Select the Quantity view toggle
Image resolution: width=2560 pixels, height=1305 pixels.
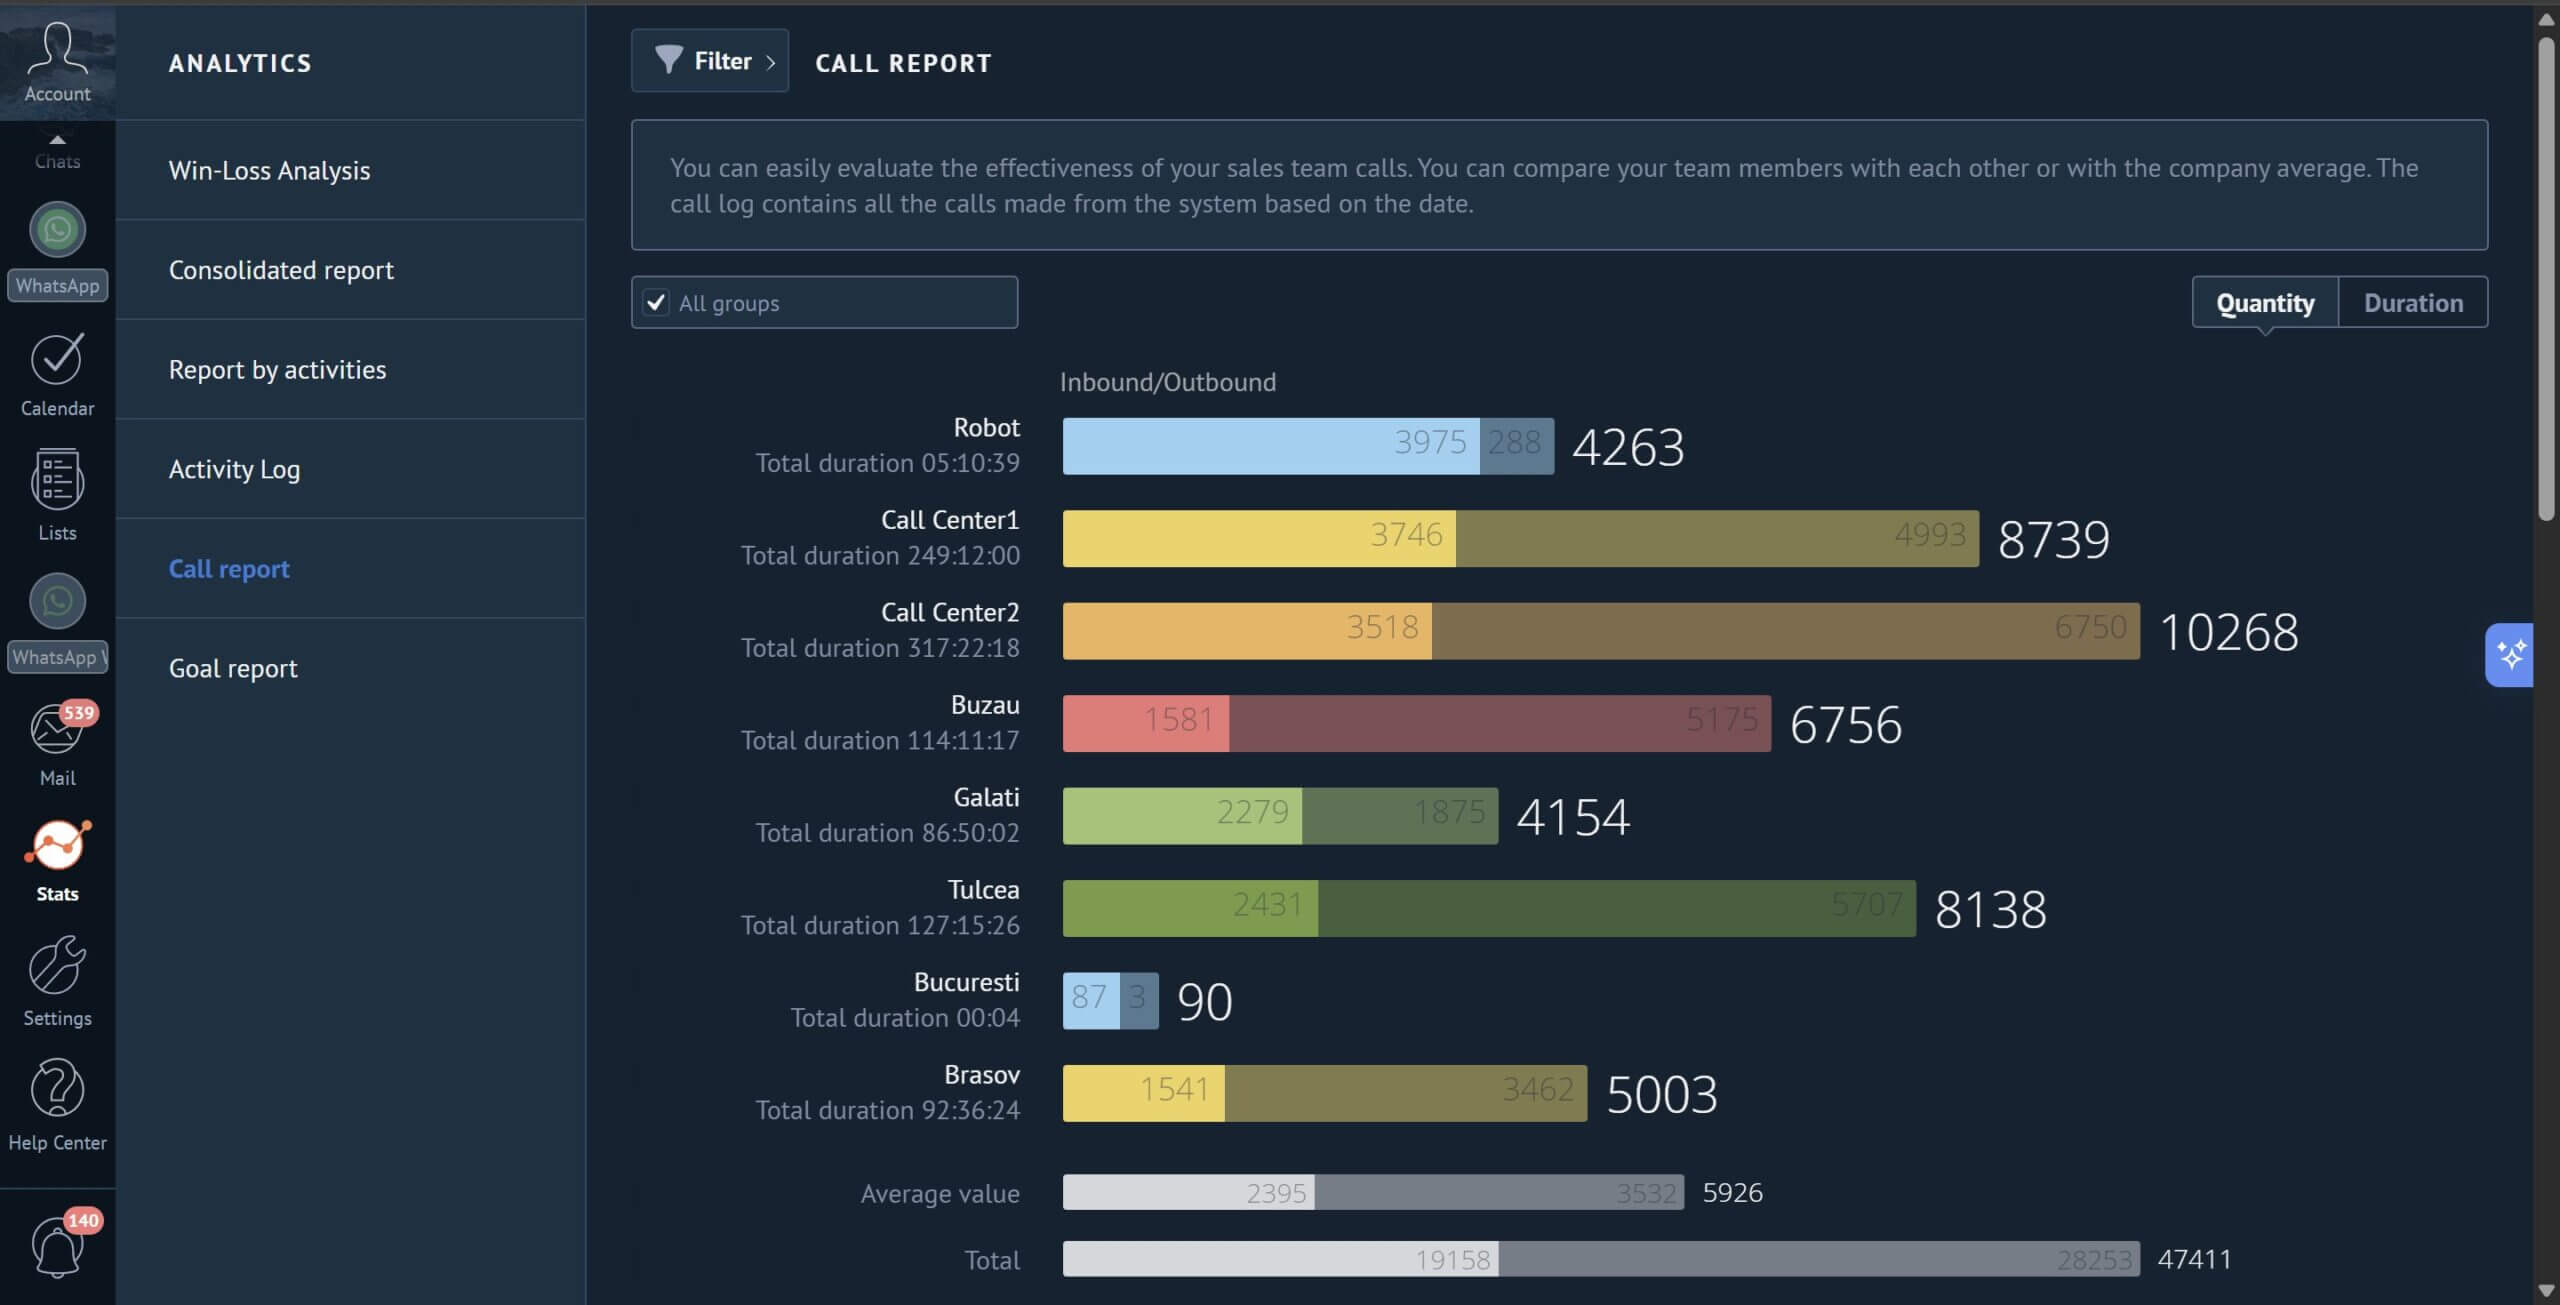[2264, 303]
